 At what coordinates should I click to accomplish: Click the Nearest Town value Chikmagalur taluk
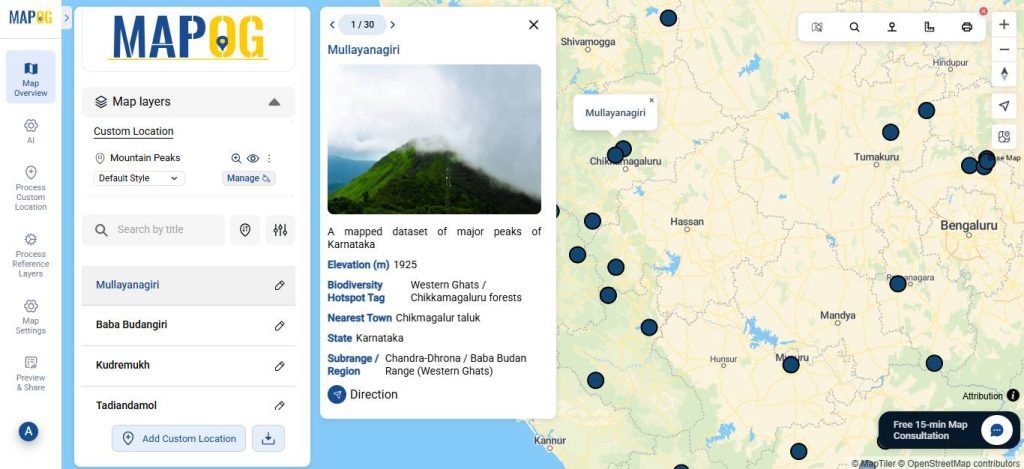(x=438, y=318)
